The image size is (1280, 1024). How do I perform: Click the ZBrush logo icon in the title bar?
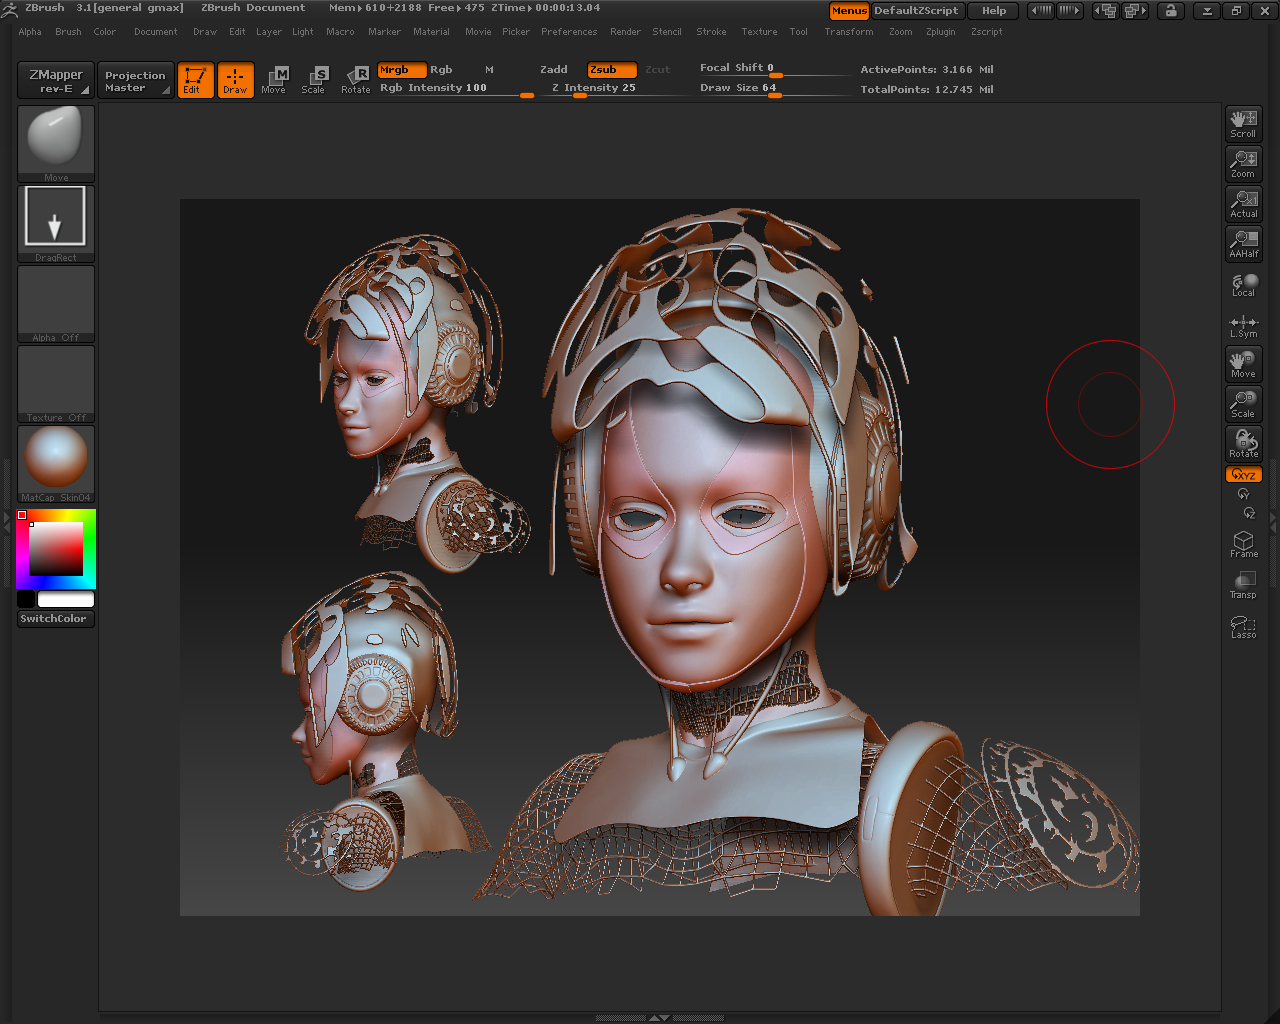(x=10, y=9)
